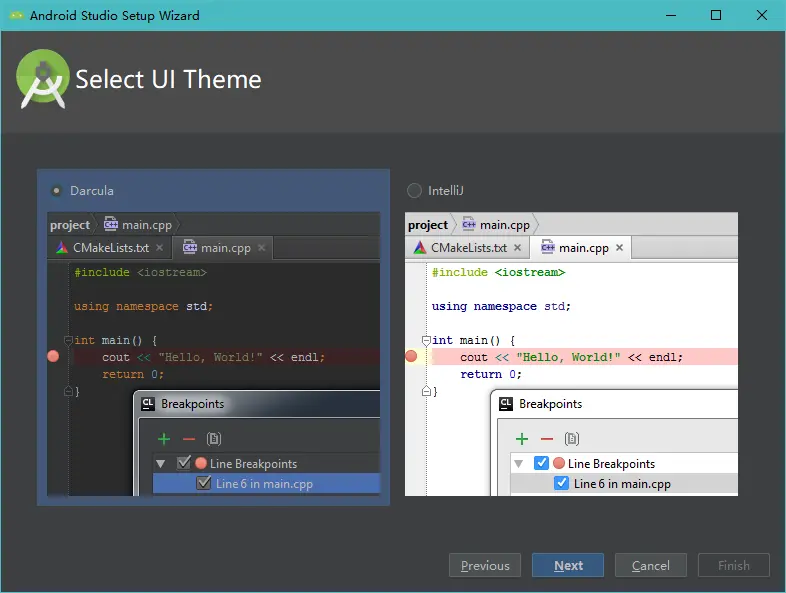
Task: Minimize the Setup Wizard window
Action: [671, 16]
